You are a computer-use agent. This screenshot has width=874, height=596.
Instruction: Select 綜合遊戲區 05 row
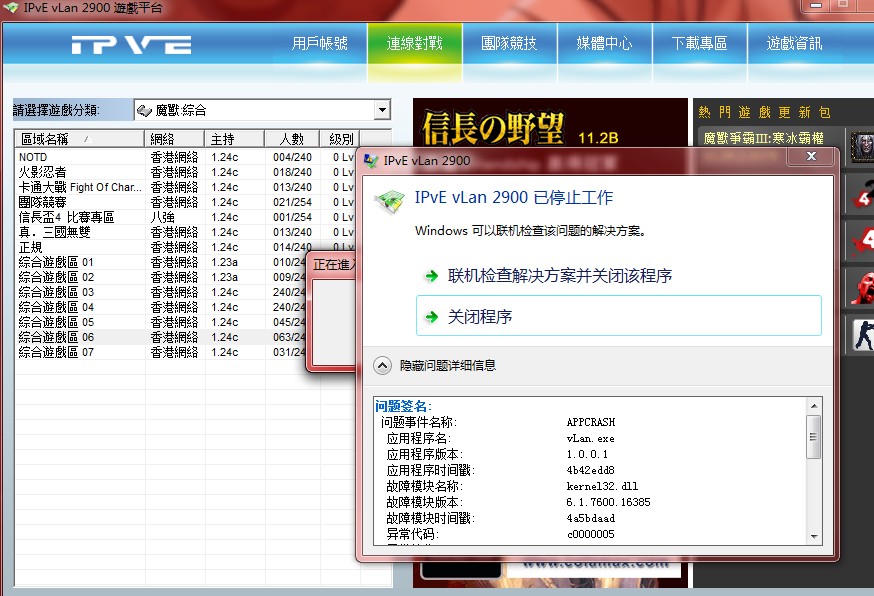[x=162, y=322]
